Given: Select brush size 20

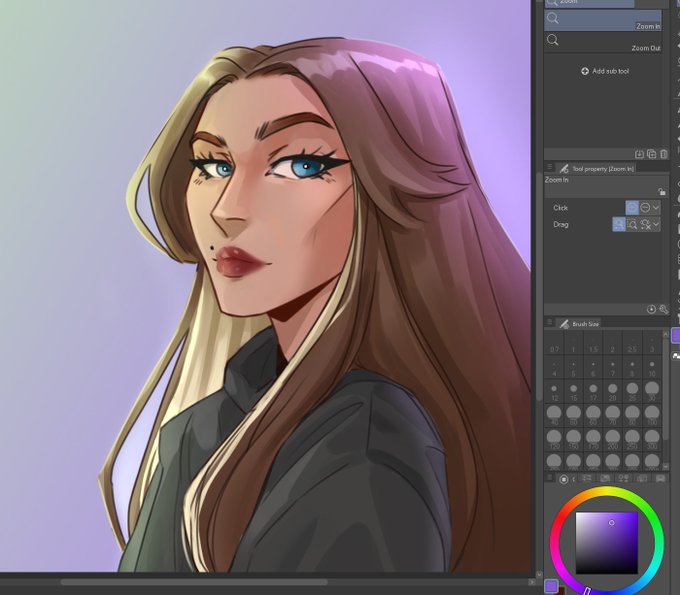Looking at the screenshot, I should click(x=612, y=392).
